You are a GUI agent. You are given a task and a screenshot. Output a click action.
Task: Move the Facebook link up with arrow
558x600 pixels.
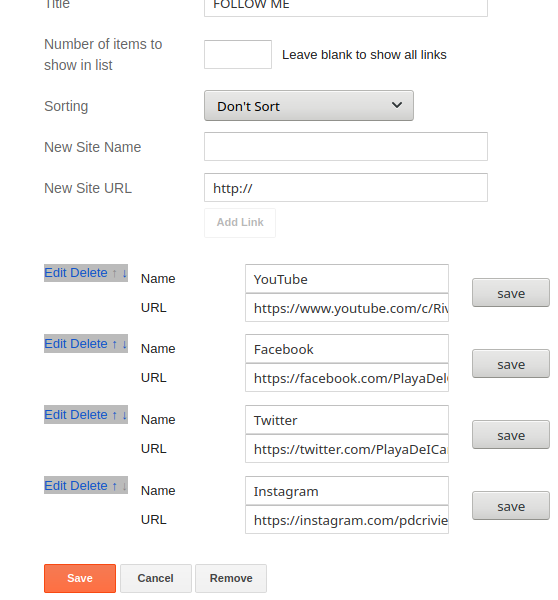114,344
